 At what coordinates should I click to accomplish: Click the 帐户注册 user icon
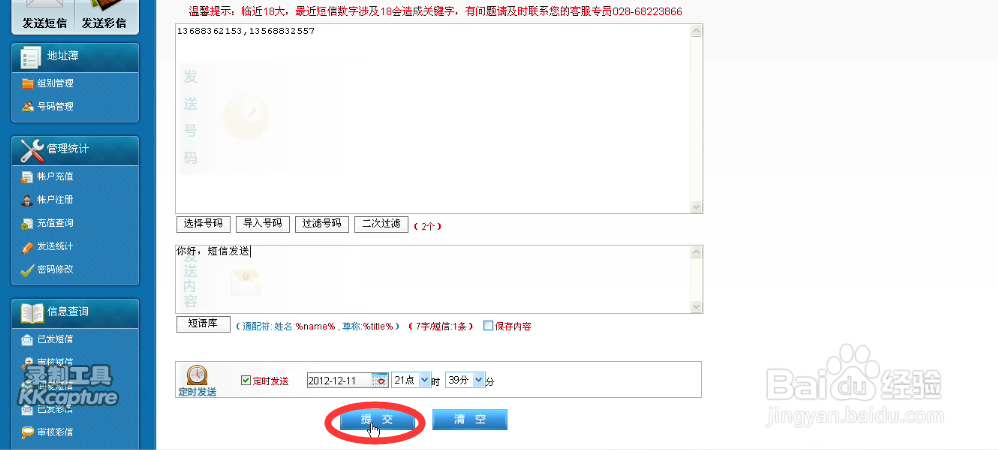(27, 200)
